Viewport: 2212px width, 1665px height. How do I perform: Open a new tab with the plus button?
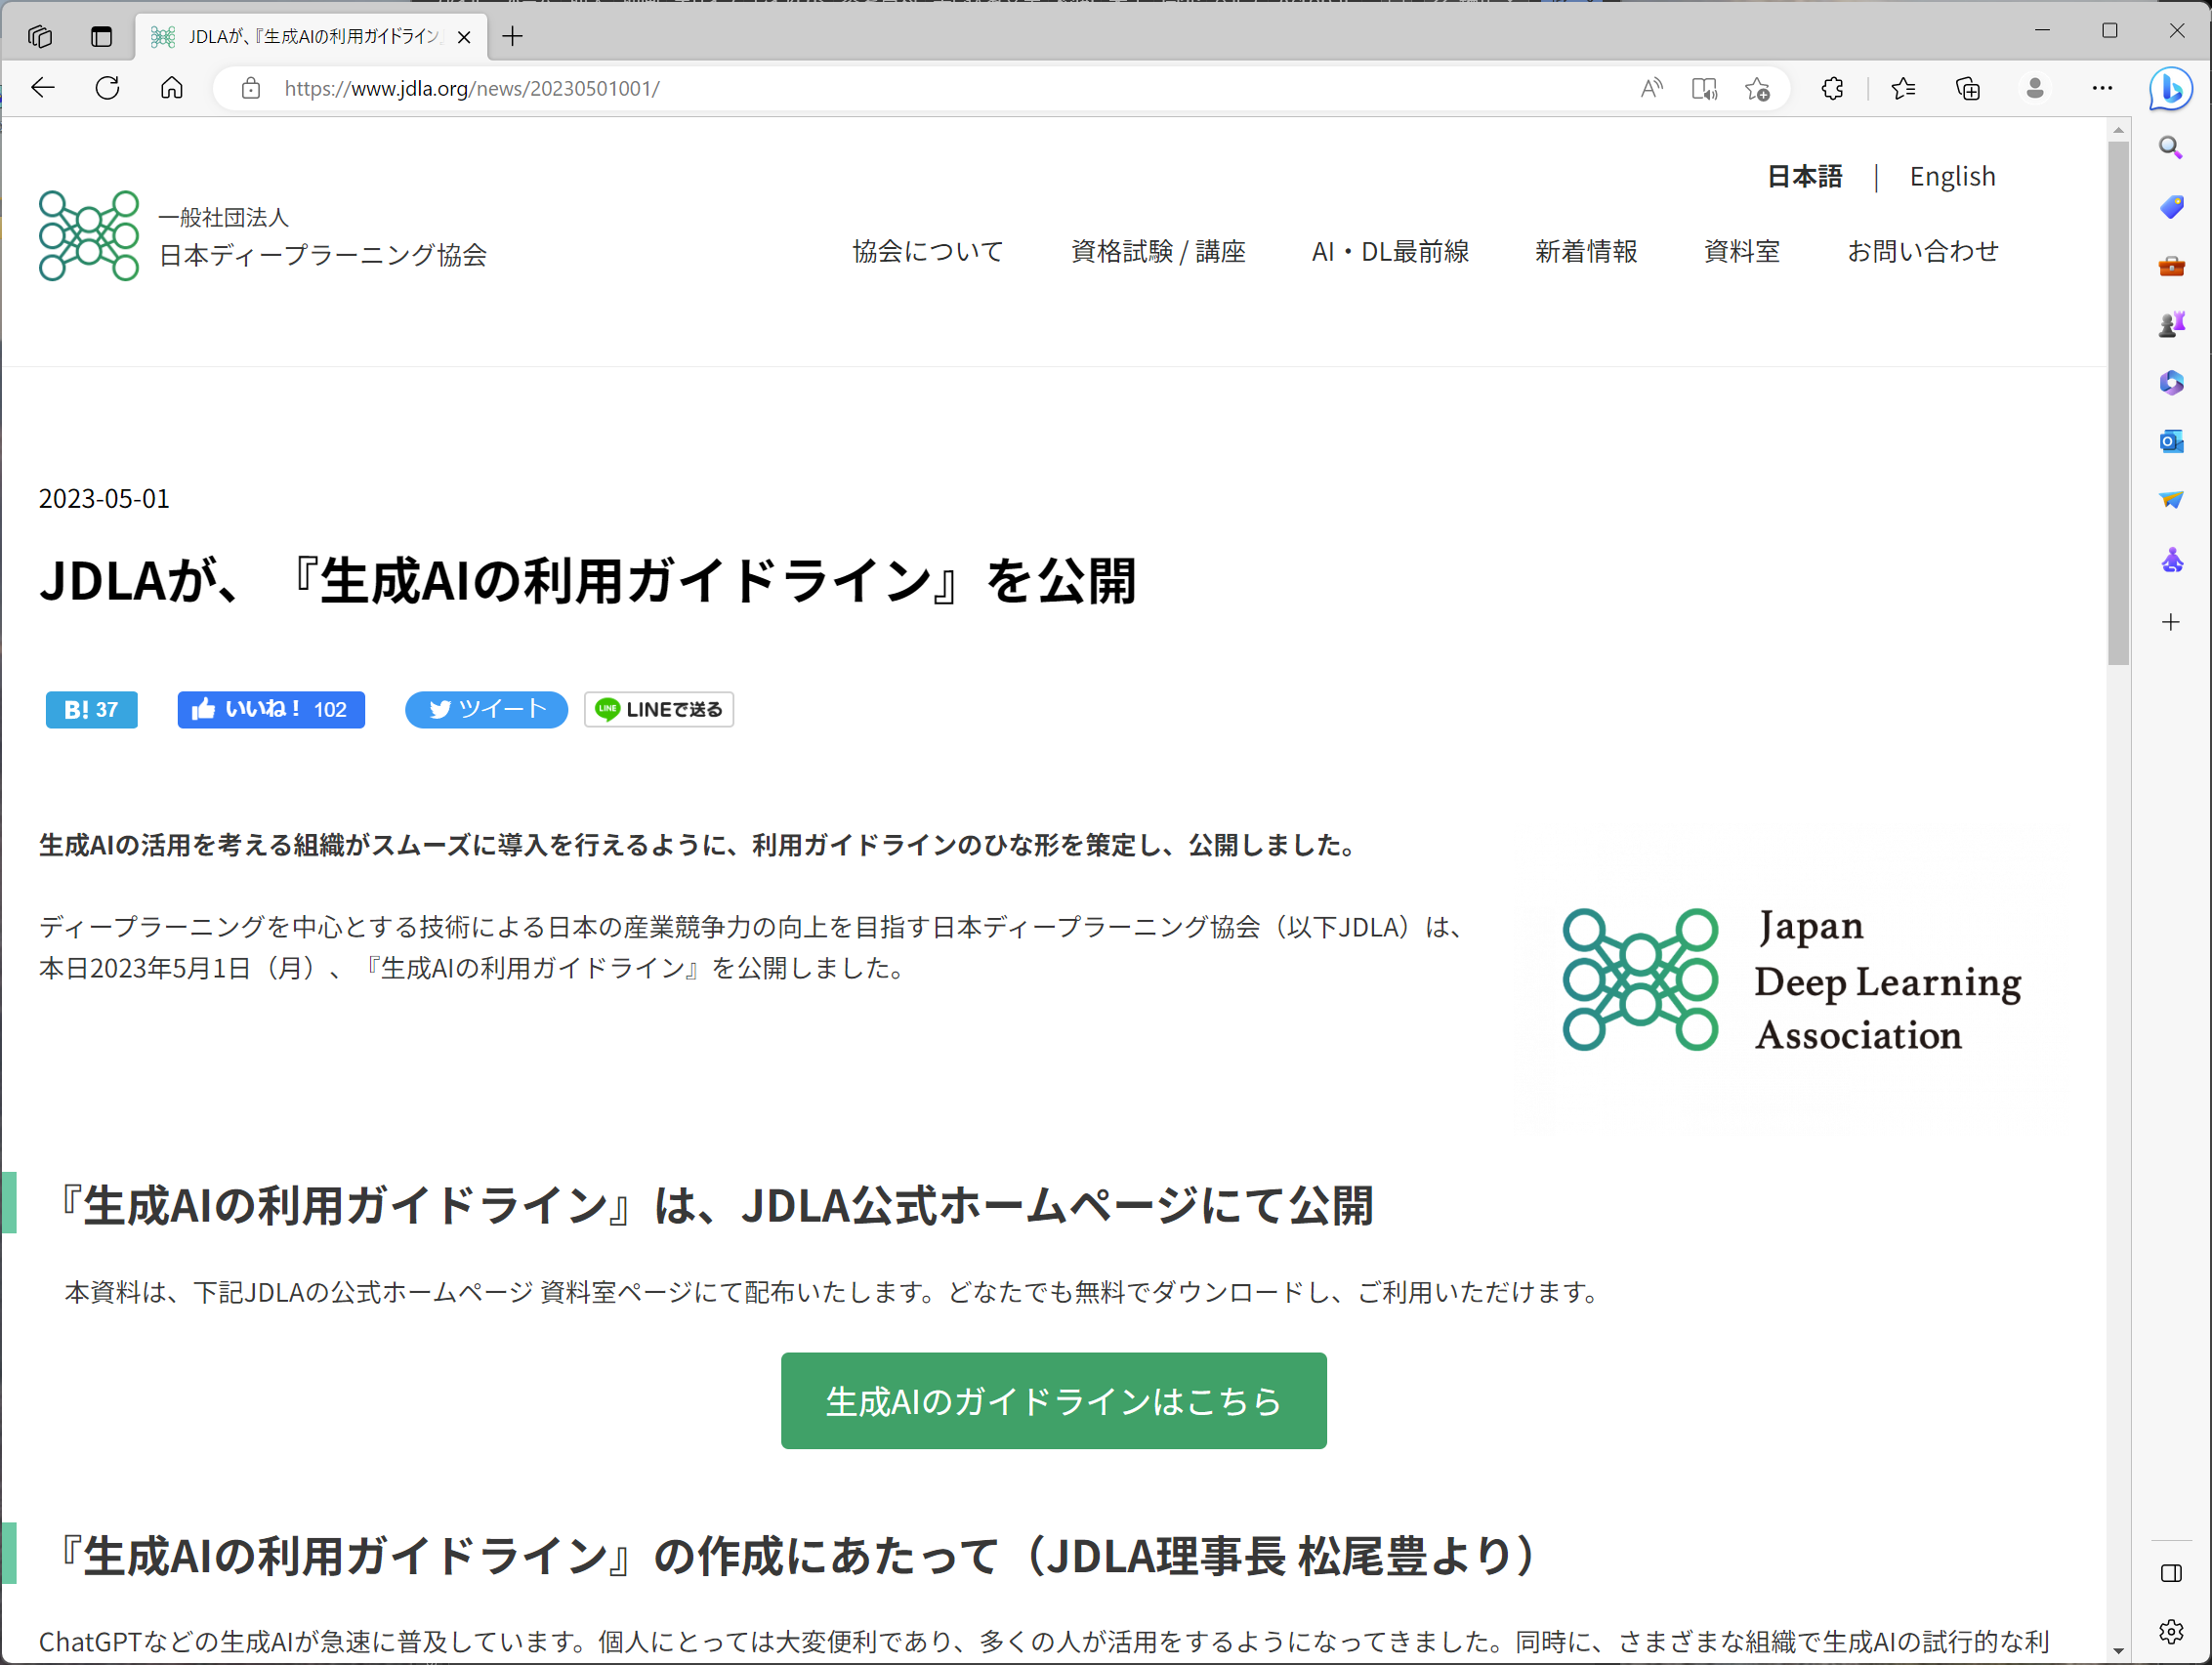tap(513, 37)
